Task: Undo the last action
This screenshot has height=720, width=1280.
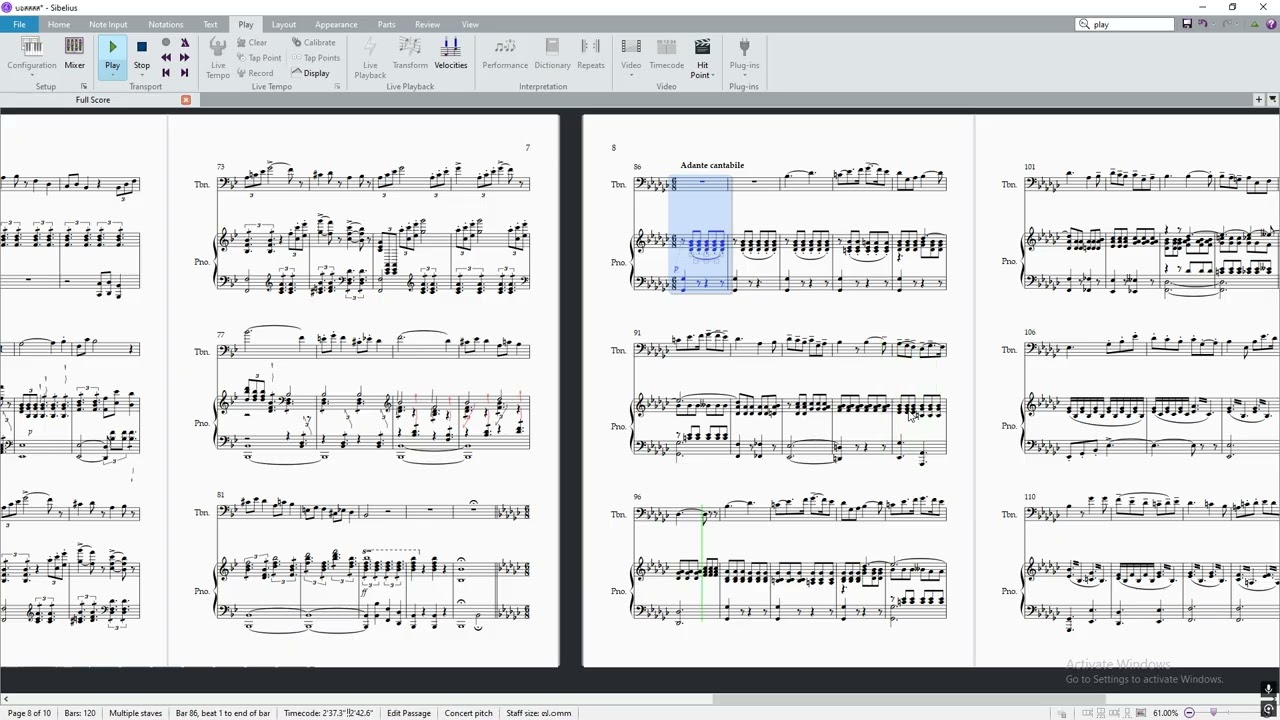Action: coord(1202,24)
